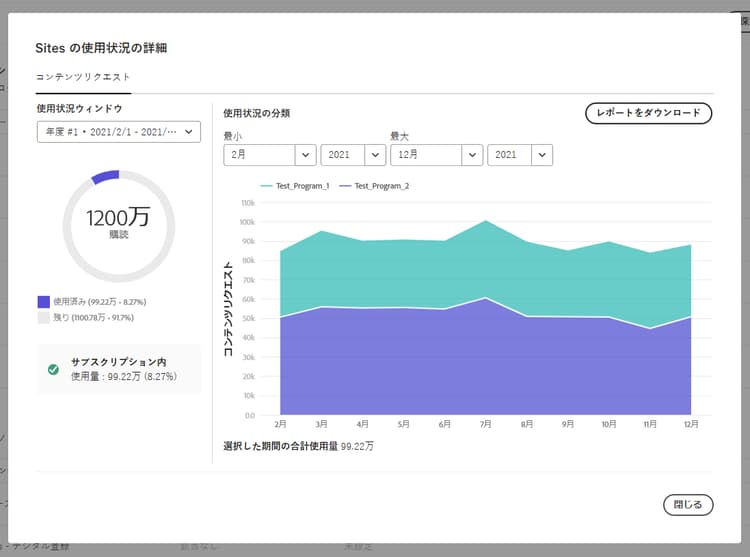
Task: Click the 7月 x-axis label
Action: [485, 424]
